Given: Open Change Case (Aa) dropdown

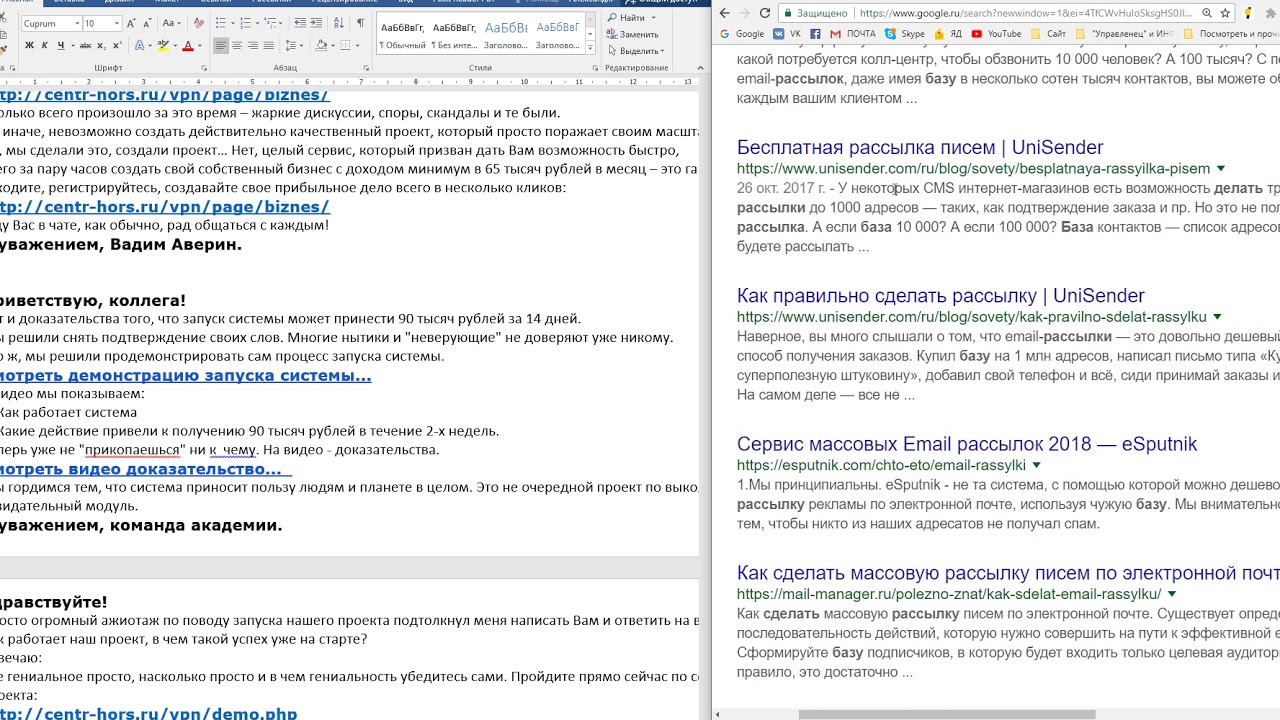Looking at the screenshot, I should 172,23.
